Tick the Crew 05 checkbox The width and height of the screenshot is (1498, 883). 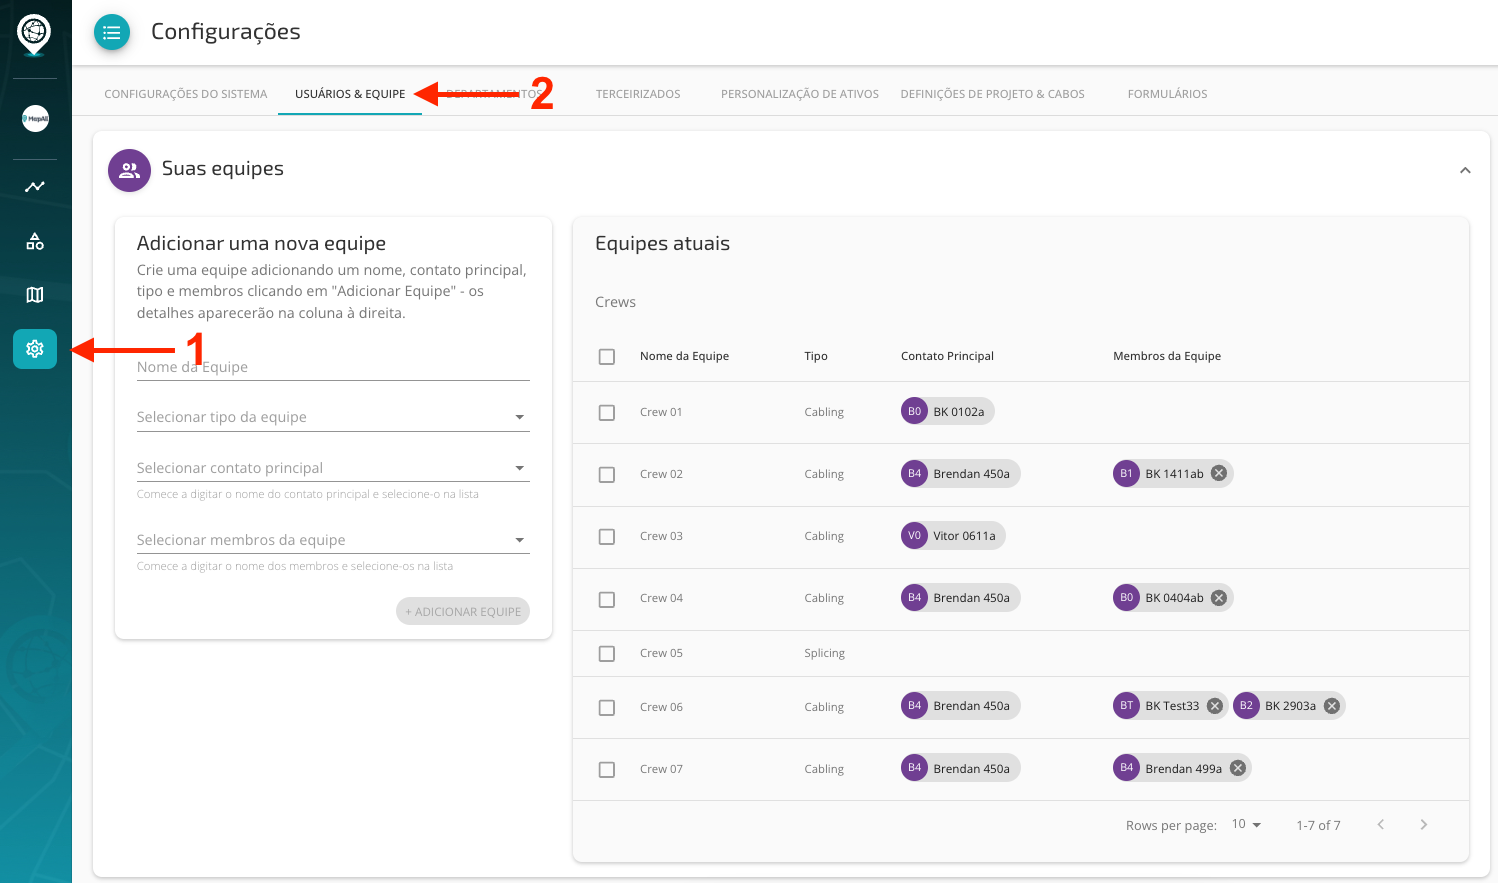607,654
